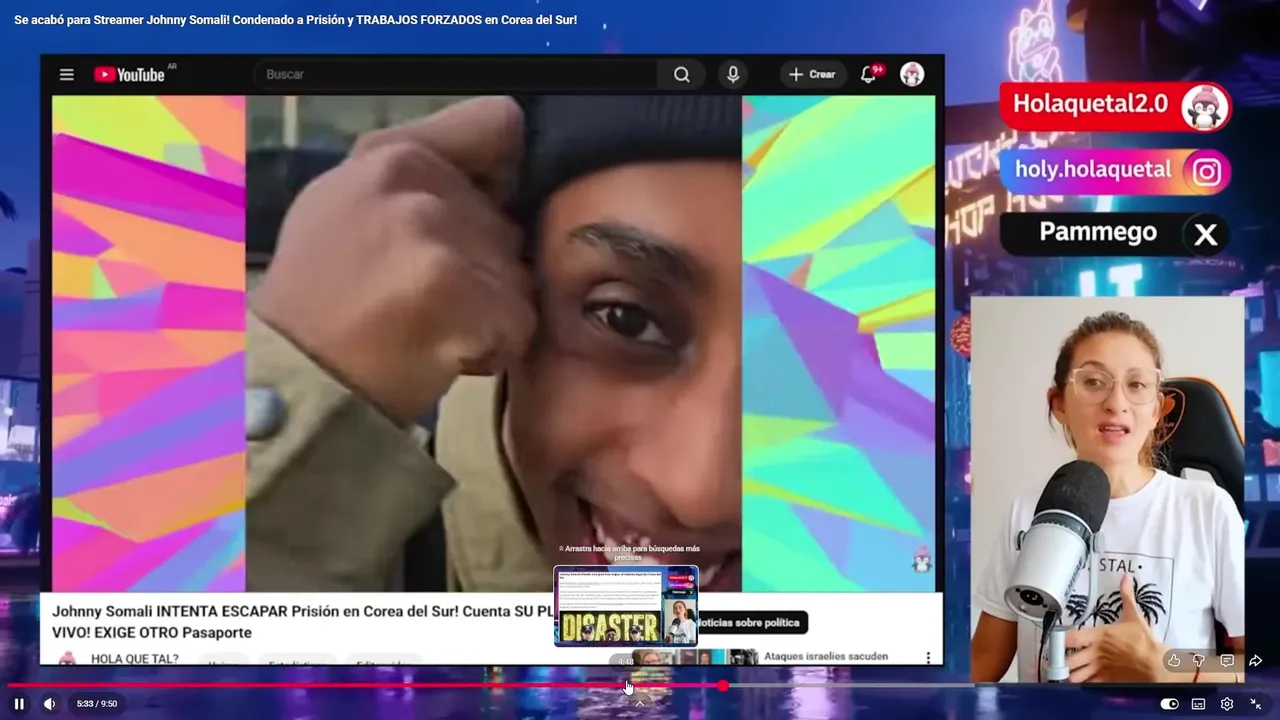Click the 'HOLA QUE TAL?' channel name

point(135,658)
